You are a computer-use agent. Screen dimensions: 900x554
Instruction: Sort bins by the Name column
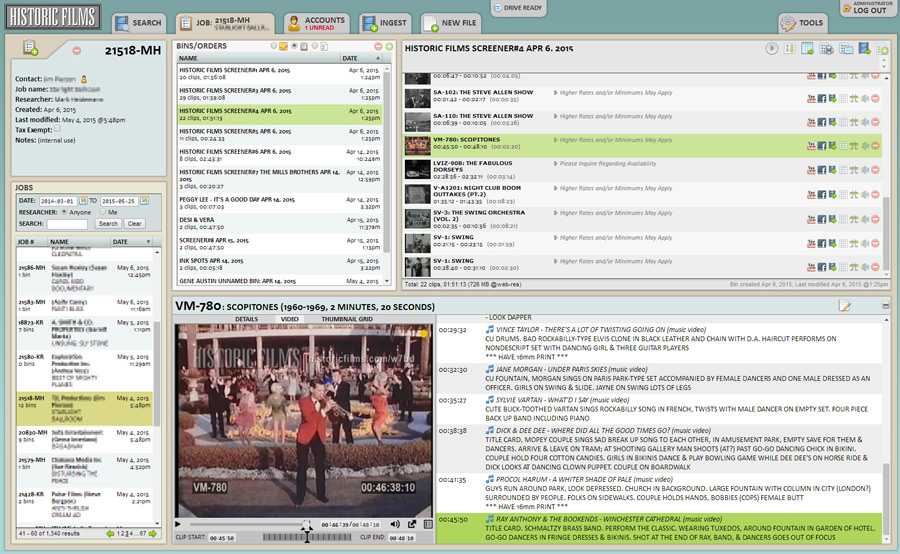(258, 58)
